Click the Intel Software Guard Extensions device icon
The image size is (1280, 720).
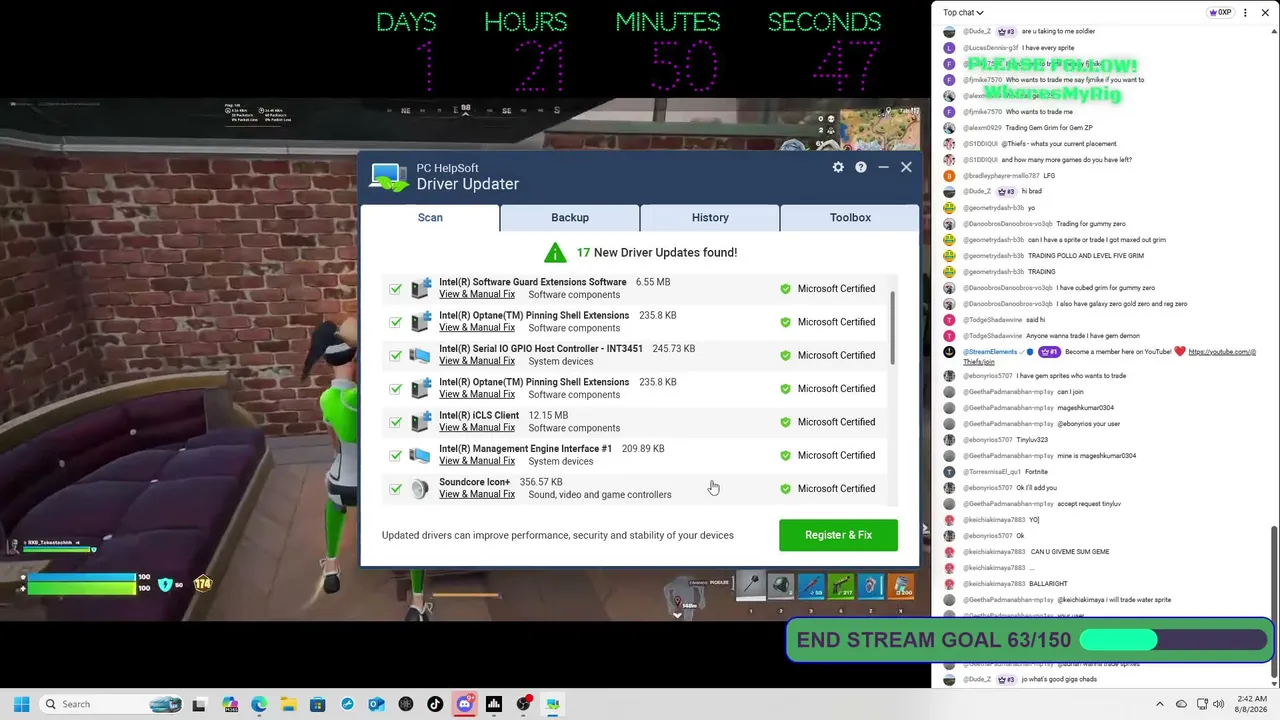point(420,288)
